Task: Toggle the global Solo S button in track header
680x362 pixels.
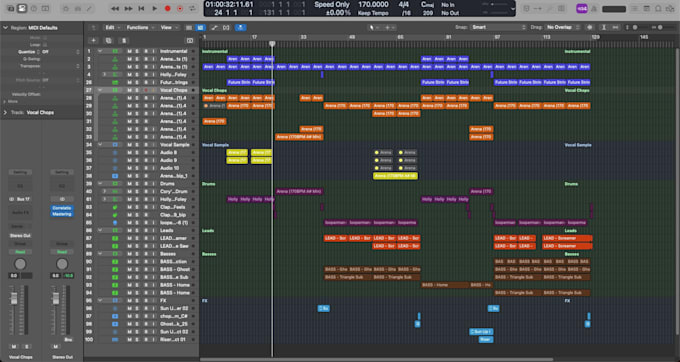Action: click(124, 40)
